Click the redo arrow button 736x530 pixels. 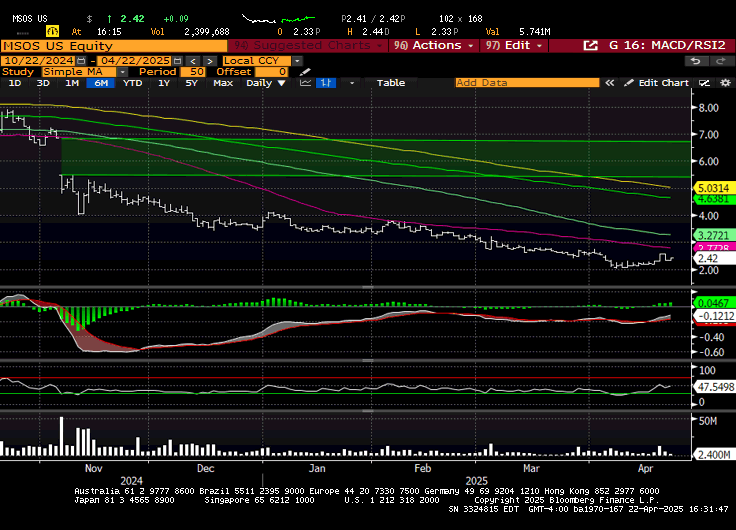coord(720,61)
